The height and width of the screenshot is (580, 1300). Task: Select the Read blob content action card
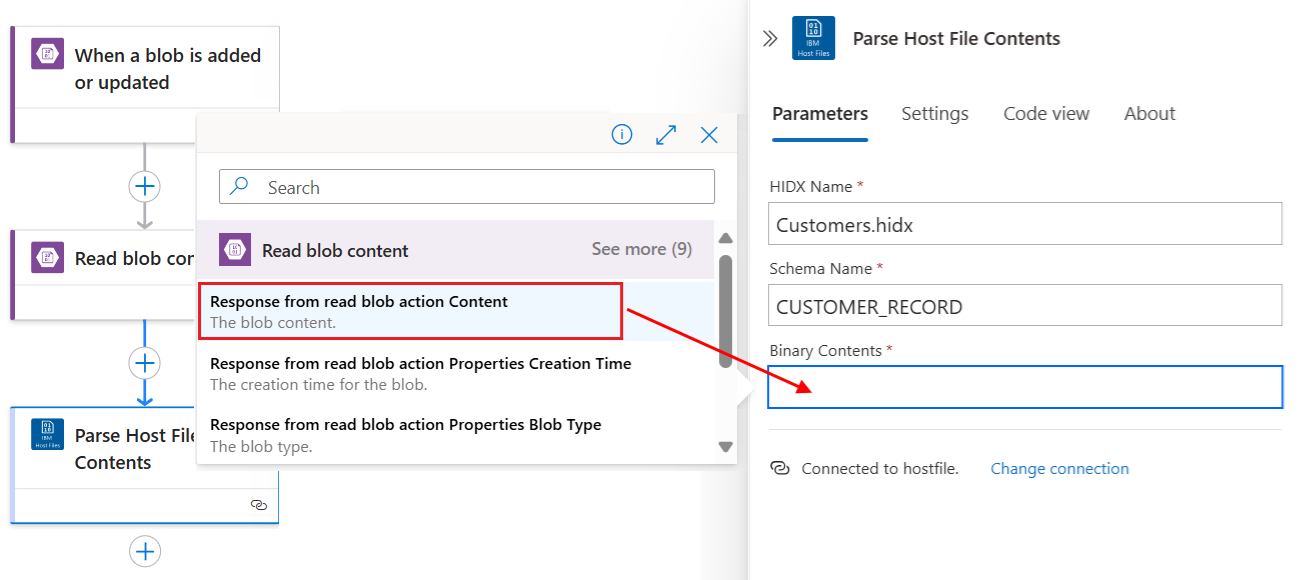coord(104,274)
